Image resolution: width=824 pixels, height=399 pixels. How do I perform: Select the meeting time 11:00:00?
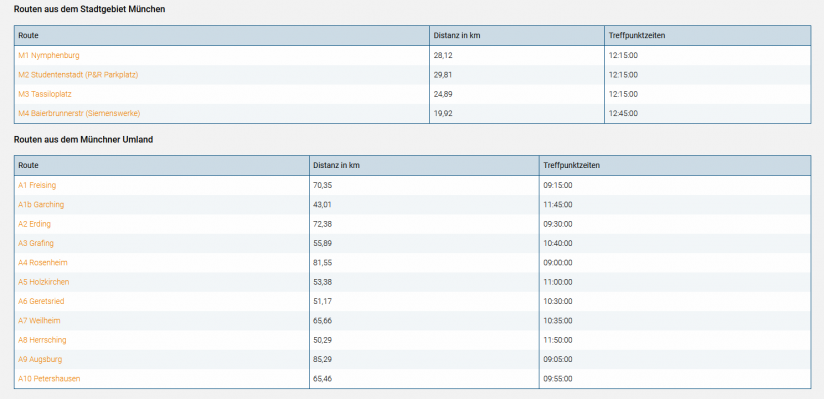click(x=558, y=282)
